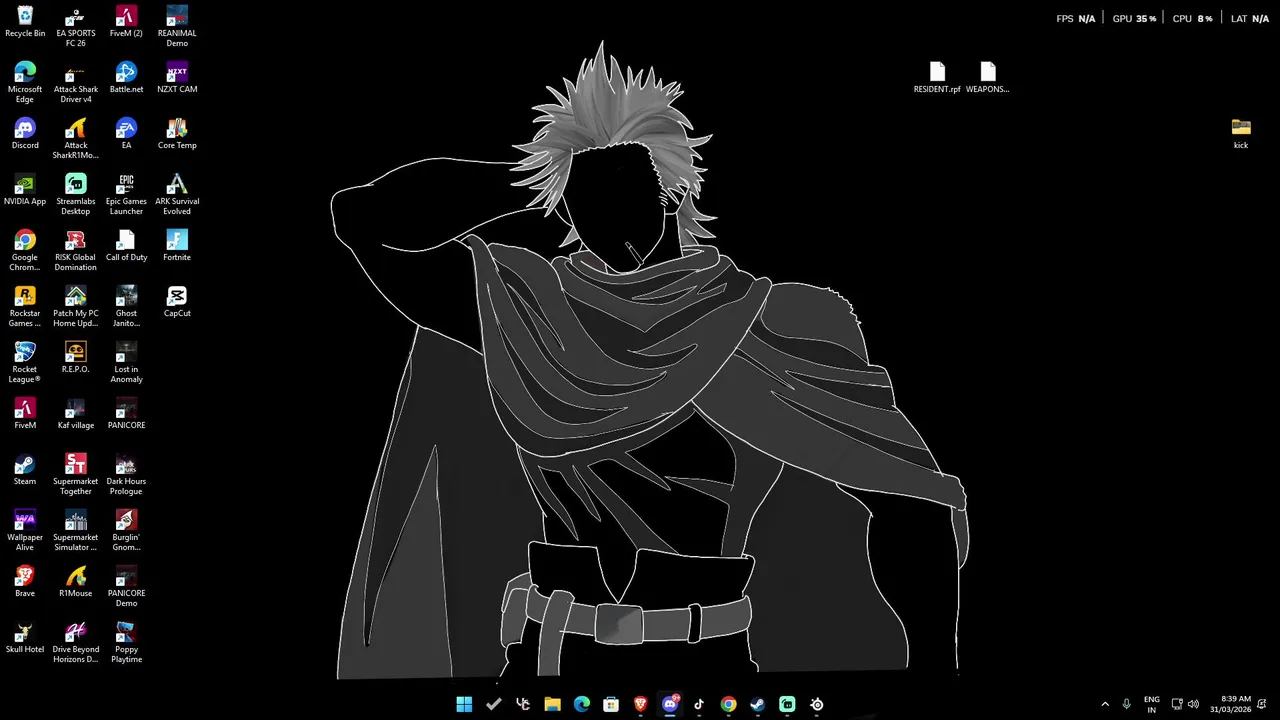Screen dimensions: 1280x720
Task: Select the FiveM (2) desktop shortcut
Action: pos(126,22)
